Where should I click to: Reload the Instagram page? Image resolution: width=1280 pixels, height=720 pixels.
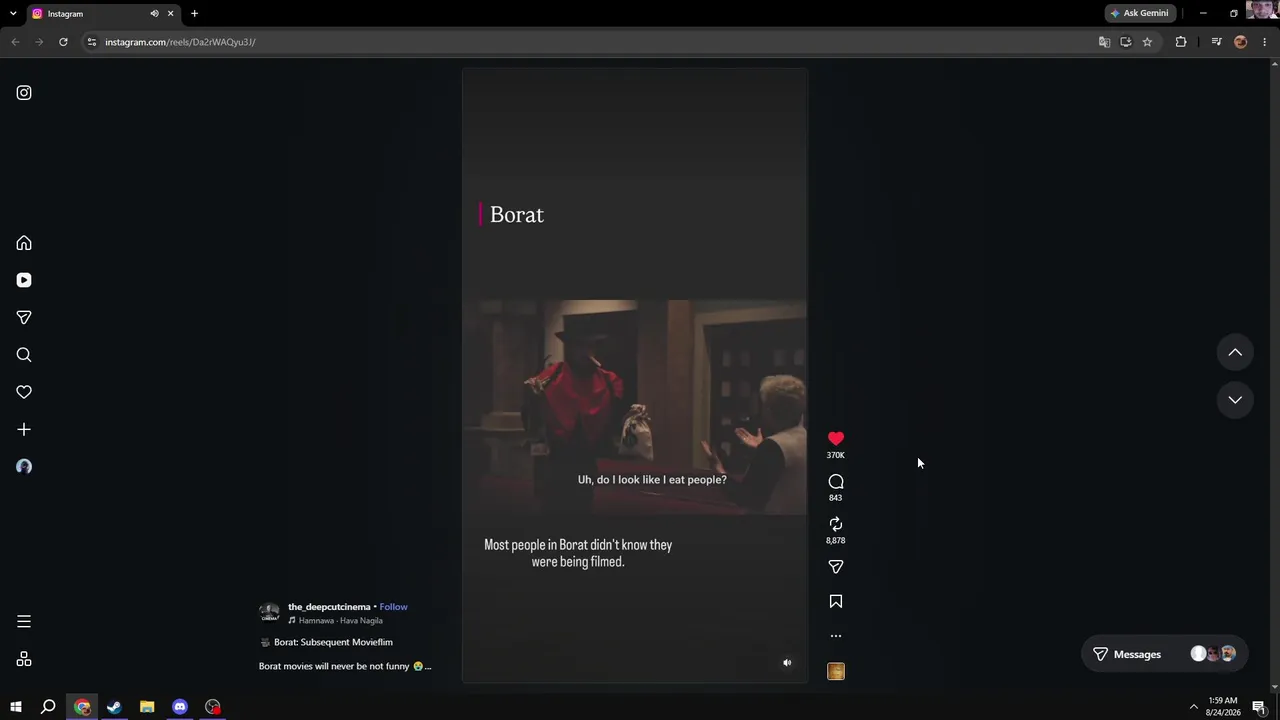[63, 42]
